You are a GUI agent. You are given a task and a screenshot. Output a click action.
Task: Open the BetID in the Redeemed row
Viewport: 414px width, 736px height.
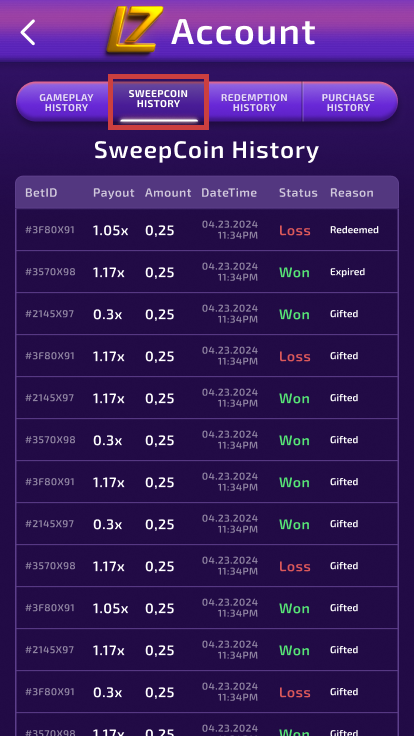tap(50, 230)
